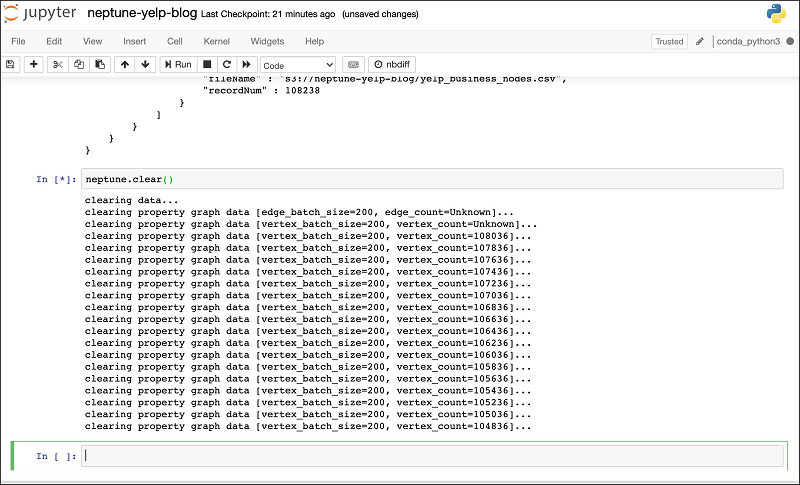
Task: Copy selected cells icon
Action: pos(79,64)
